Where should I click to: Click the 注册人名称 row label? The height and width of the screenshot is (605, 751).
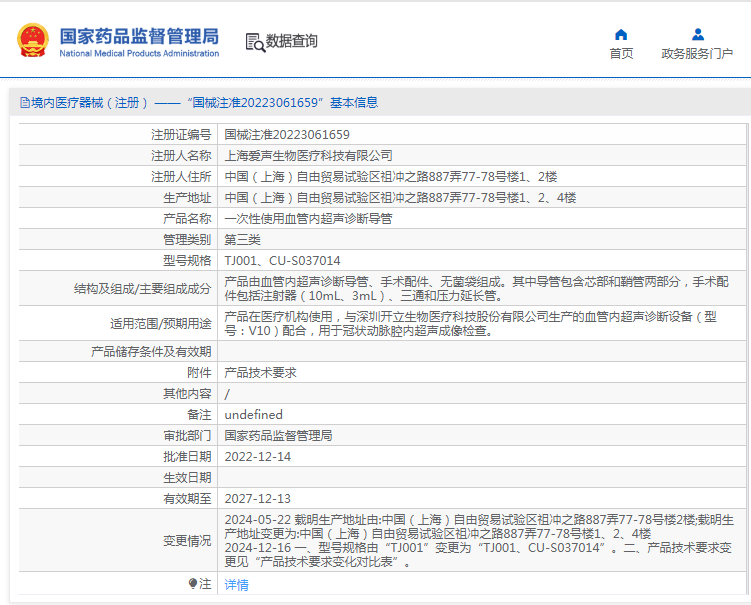tap(181, 156)
